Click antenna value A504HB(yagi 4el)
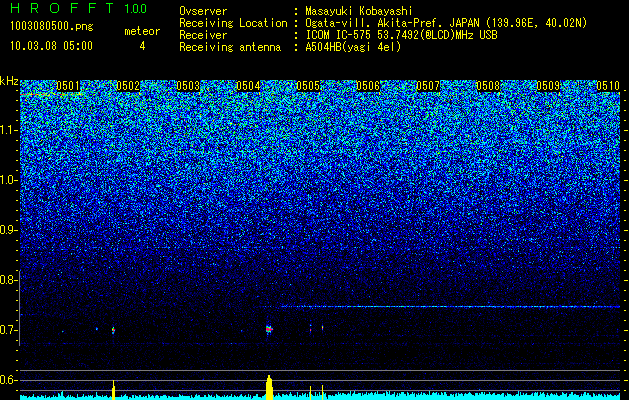629x400 pixels. (x=353, y=47)
